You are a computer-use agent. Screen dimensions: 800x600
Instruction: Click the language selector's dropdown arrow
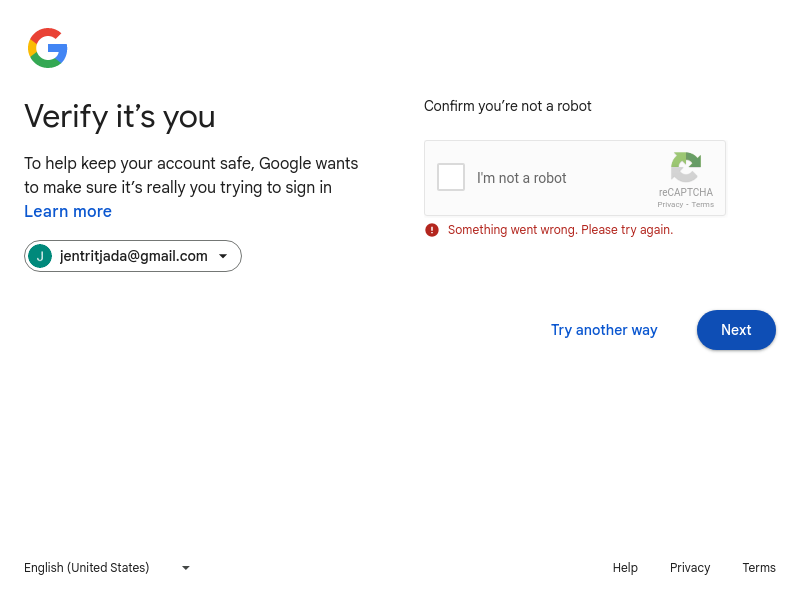pos(186,568)
